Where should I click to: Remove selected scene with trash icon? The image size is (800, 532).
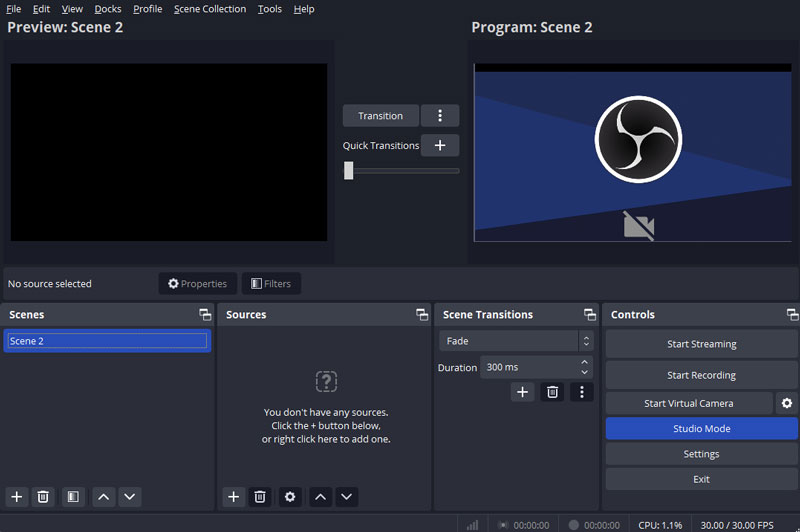click(x=43, y=496)
